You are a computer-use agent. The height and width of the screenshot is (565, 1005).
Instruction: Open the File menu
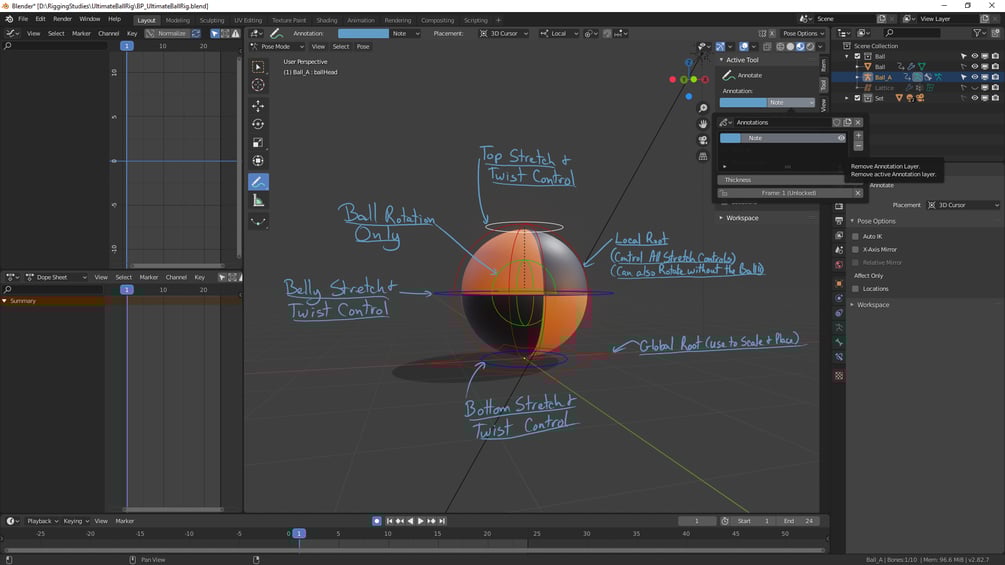pyautogui.click(x=23, y=19)
